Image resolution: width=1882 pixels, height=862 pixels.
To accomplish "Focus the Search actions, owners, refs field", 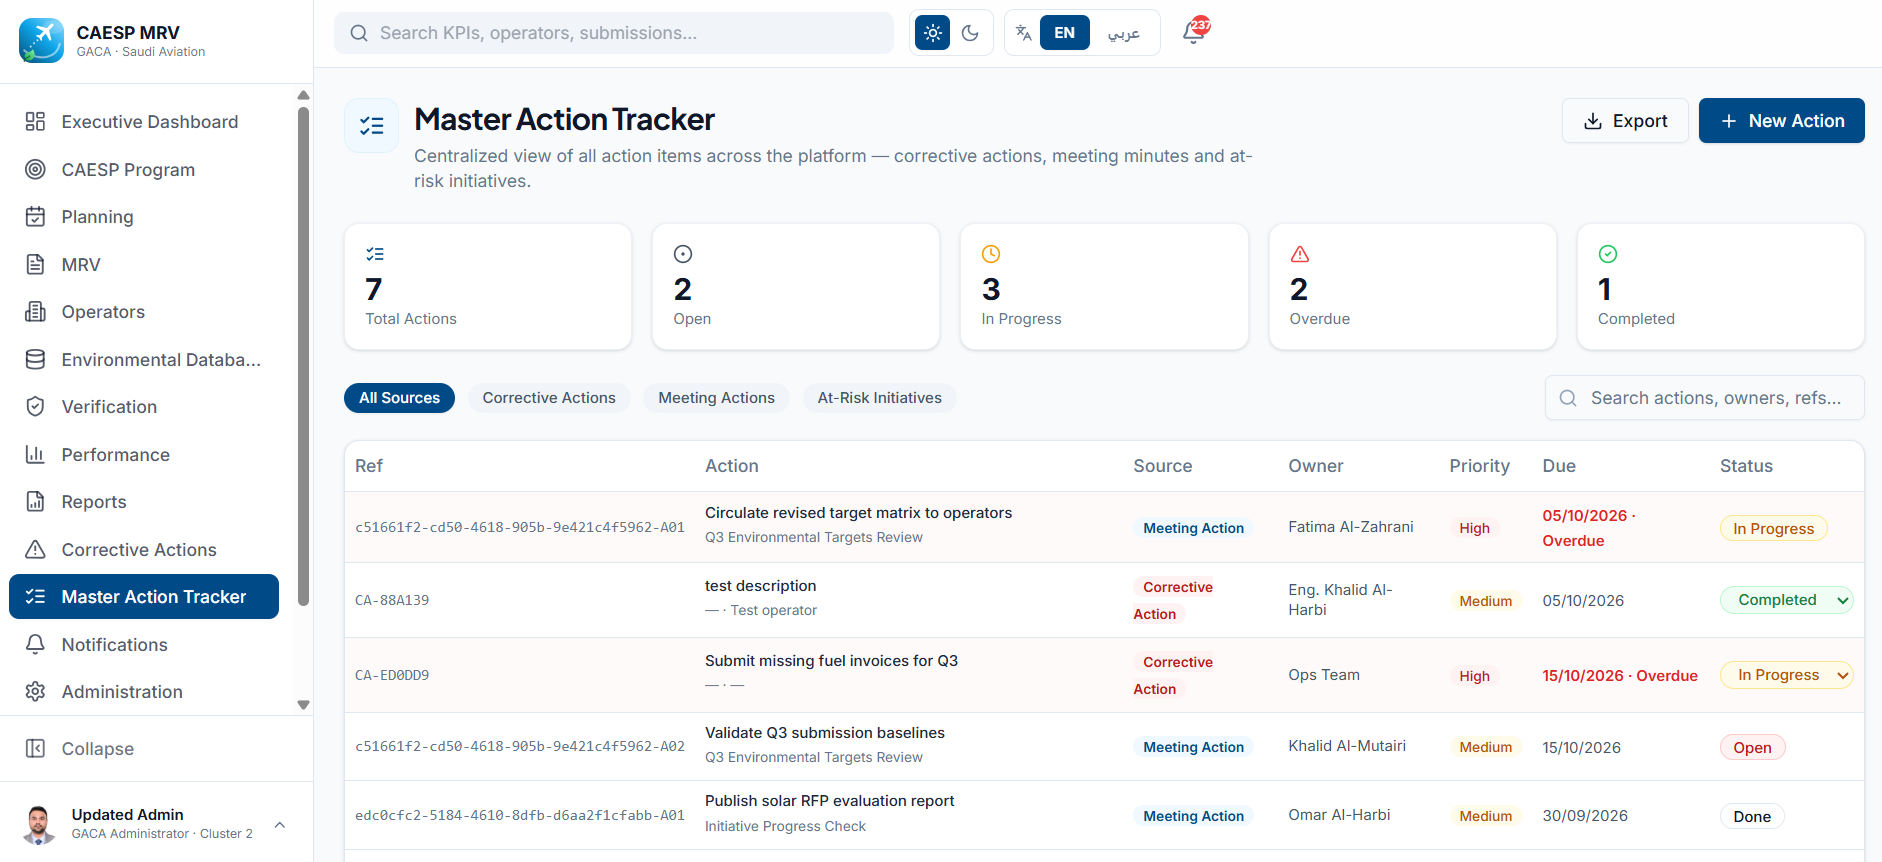I will click(1704, 398).
